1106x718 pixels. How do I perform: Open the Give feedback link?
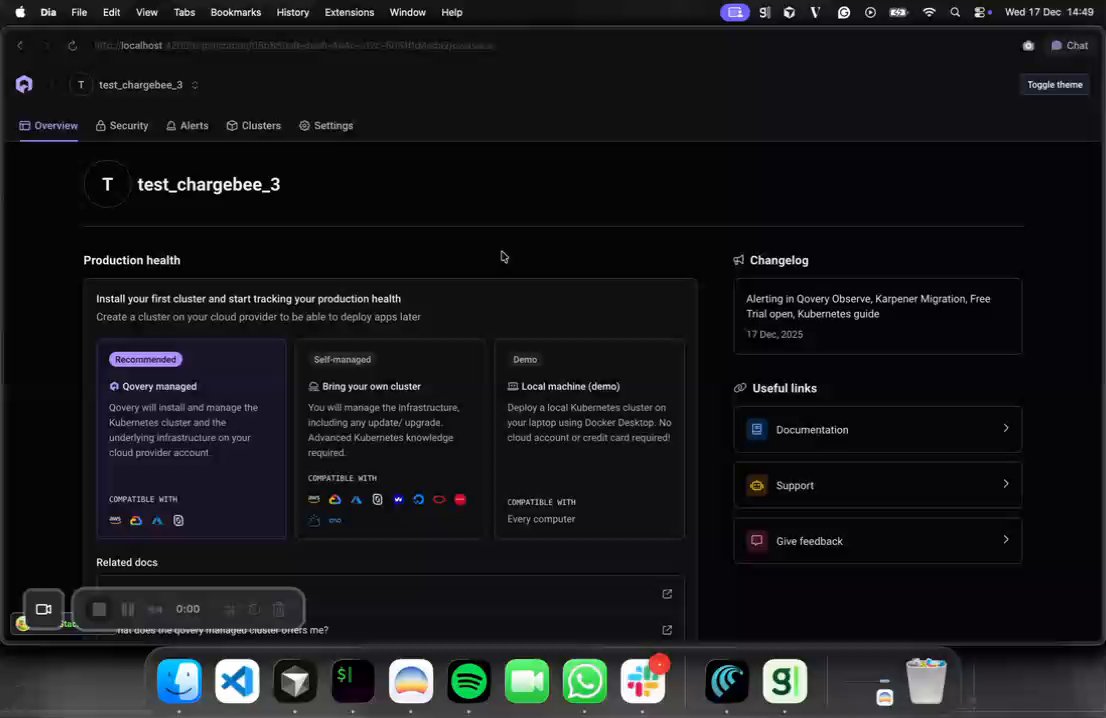tap(877, 540)
